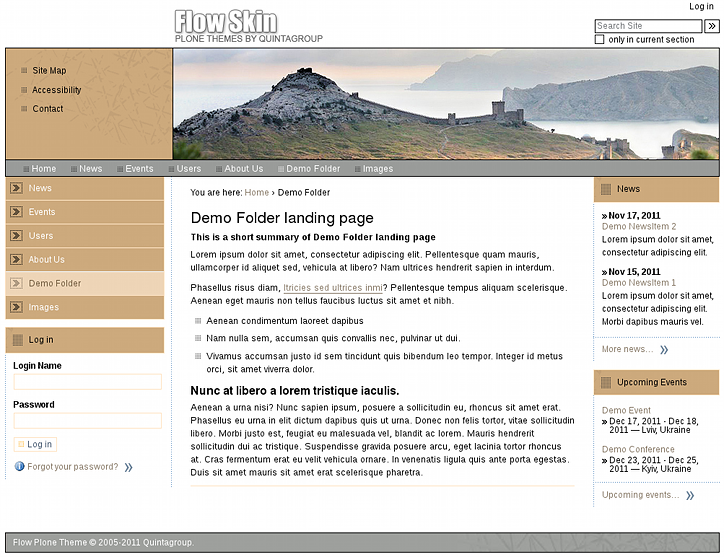The image size is (724, 557).
Task: Select Images in the left sidebar menu
Action: 84,307
